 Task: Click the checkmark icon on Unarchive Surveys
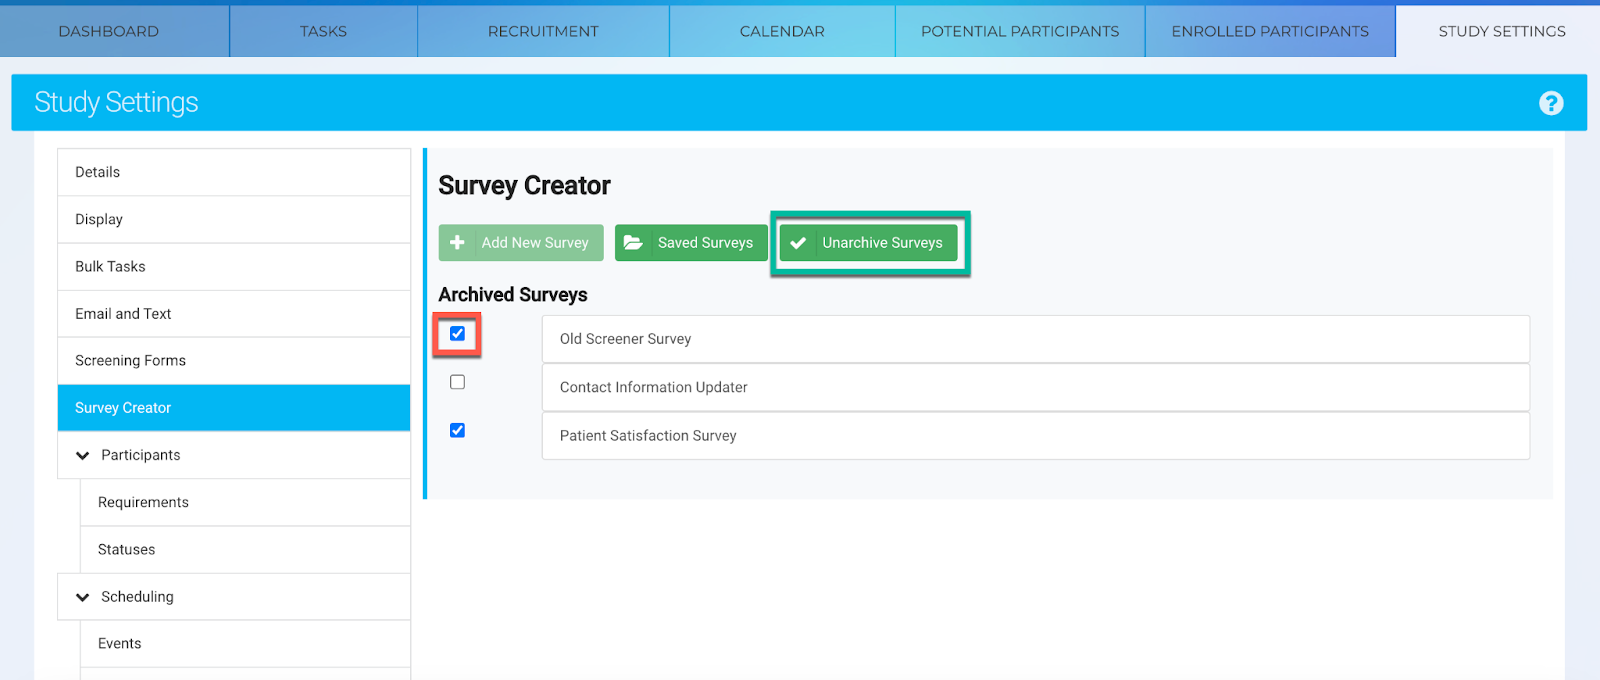click(x=798, y=243)
